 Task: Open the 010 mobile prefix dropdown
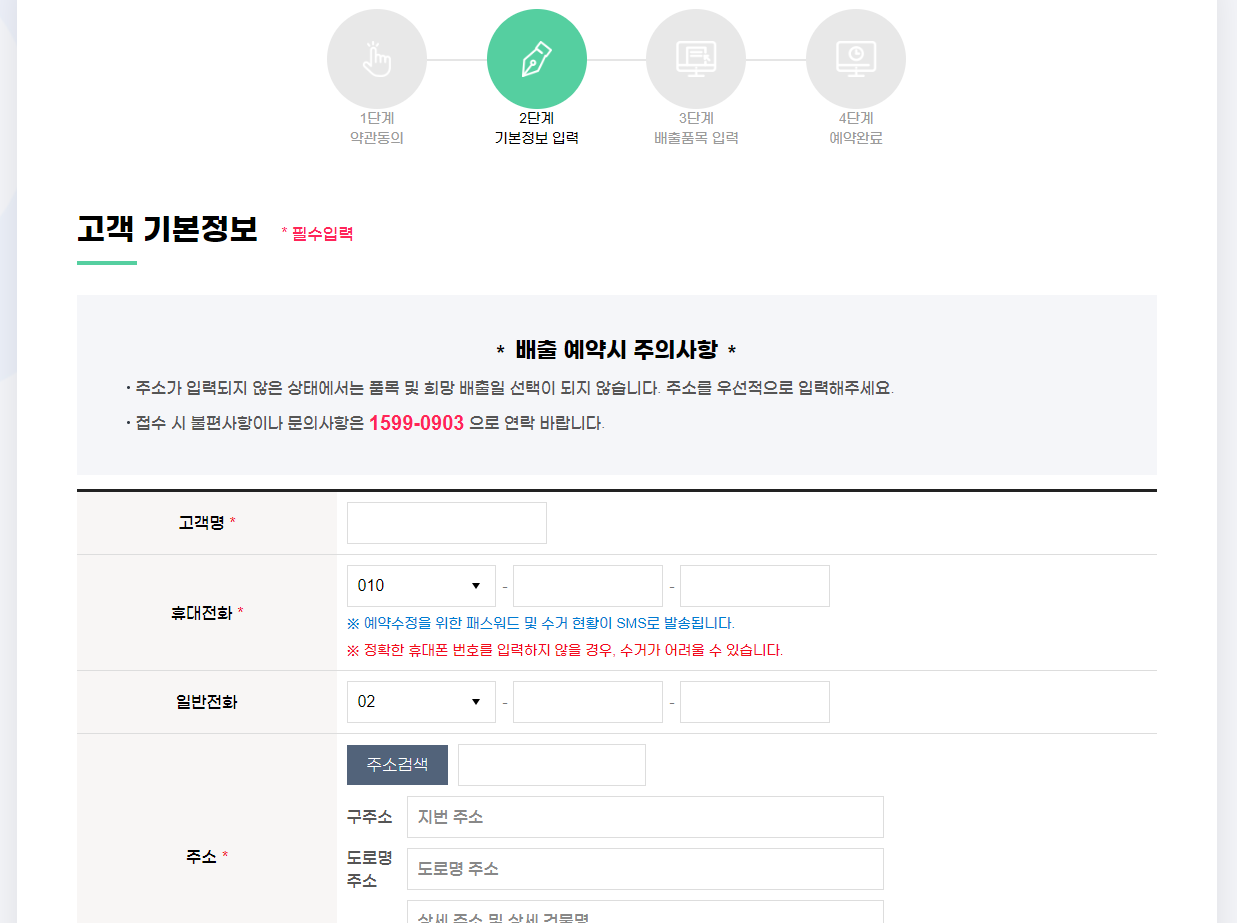coord(421,585)
